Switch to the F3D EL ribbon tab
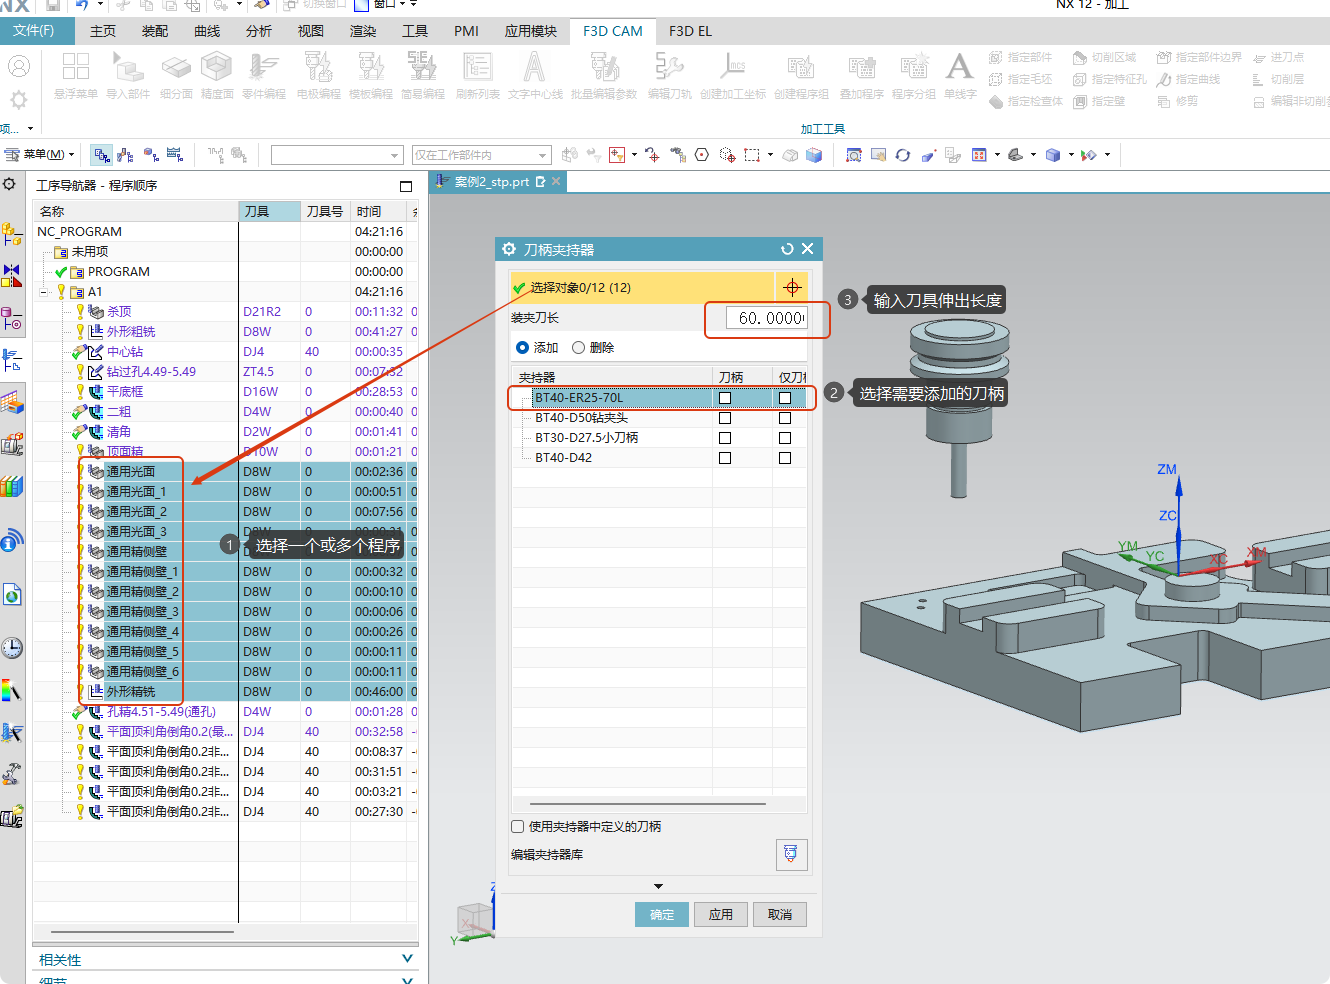This screenshot has width=1330, height=984. (x=690, y=31)
